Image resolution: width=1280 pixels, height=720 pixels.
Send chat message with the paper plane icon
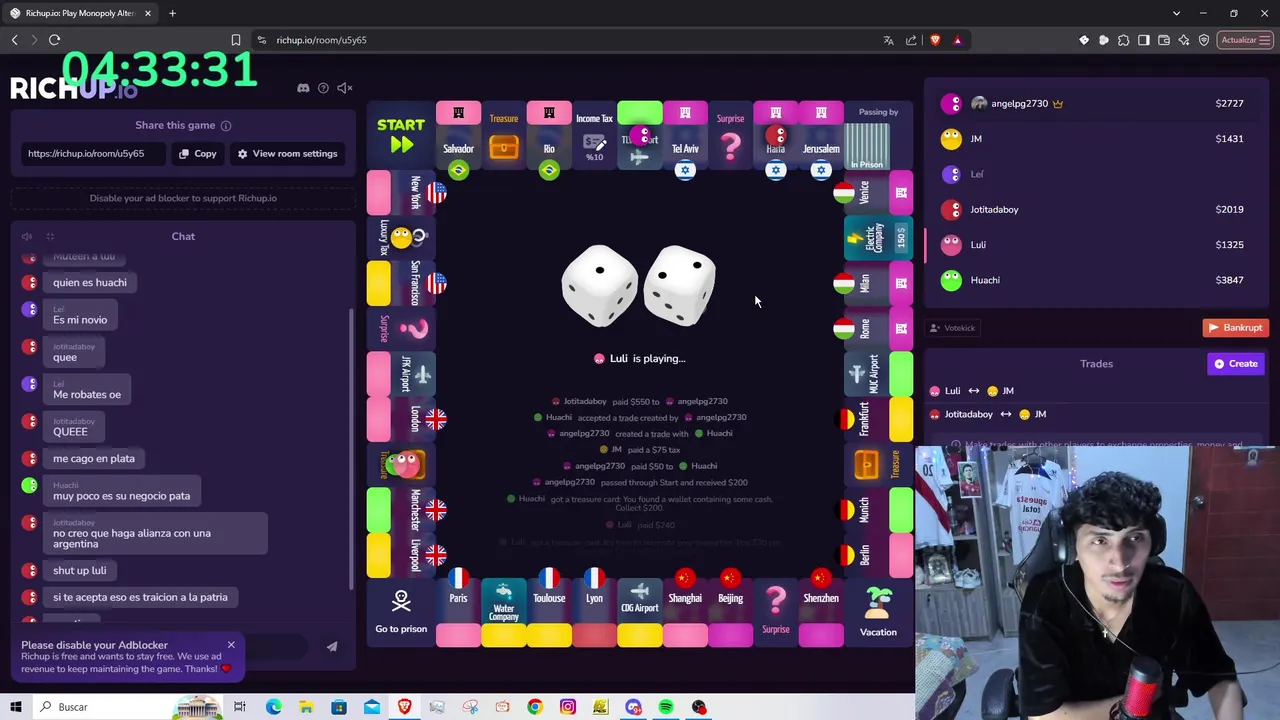(x=332, y=647)
